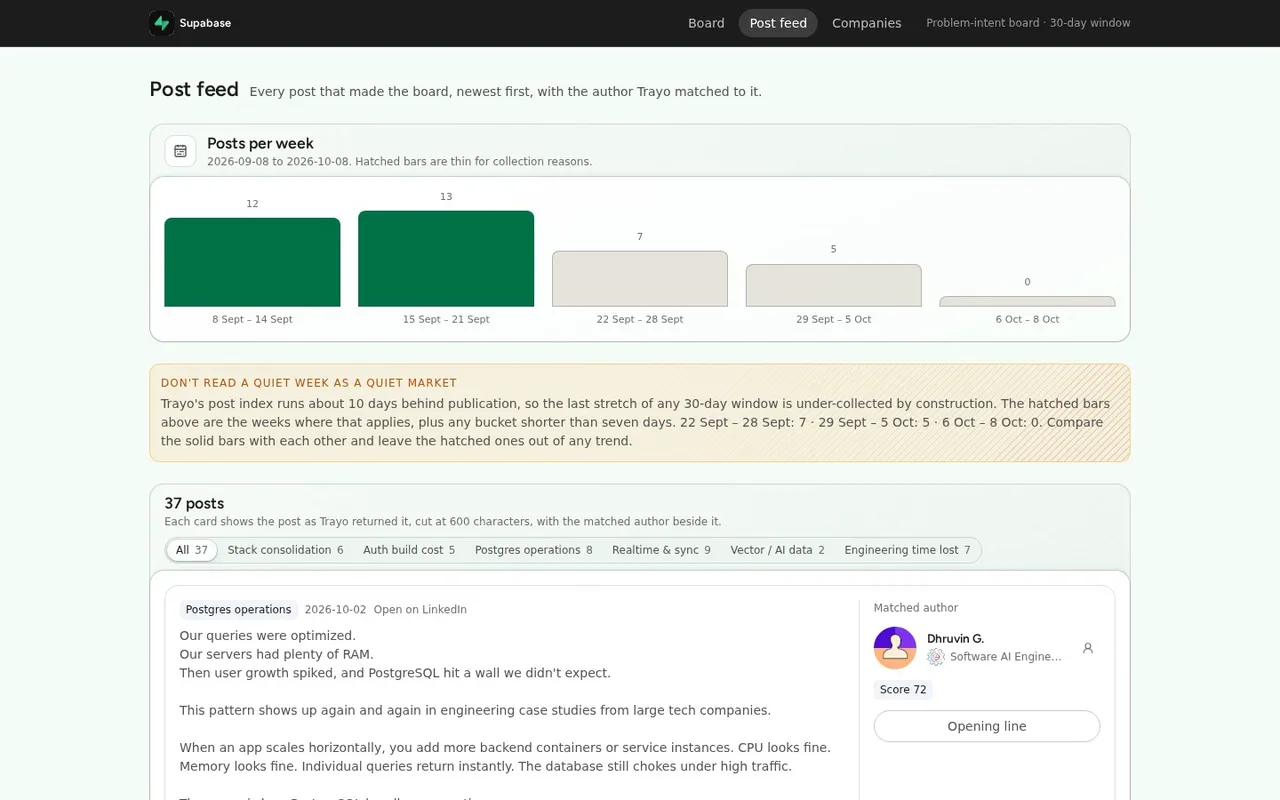Follow the Open on LinkedIn link

pos(420,610)
